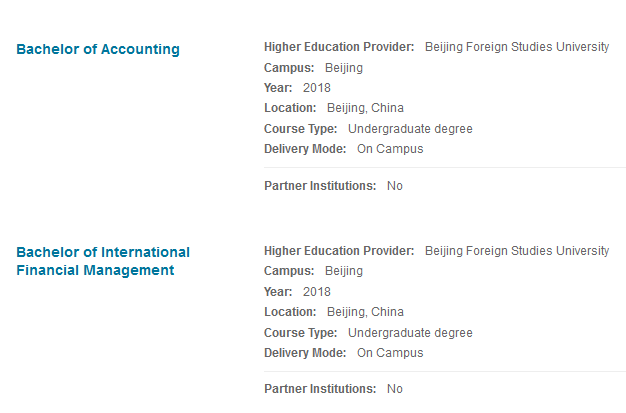Click Partner Institutions "No" in the Accounting entry
626x413 pixels.
coord(395,186)
